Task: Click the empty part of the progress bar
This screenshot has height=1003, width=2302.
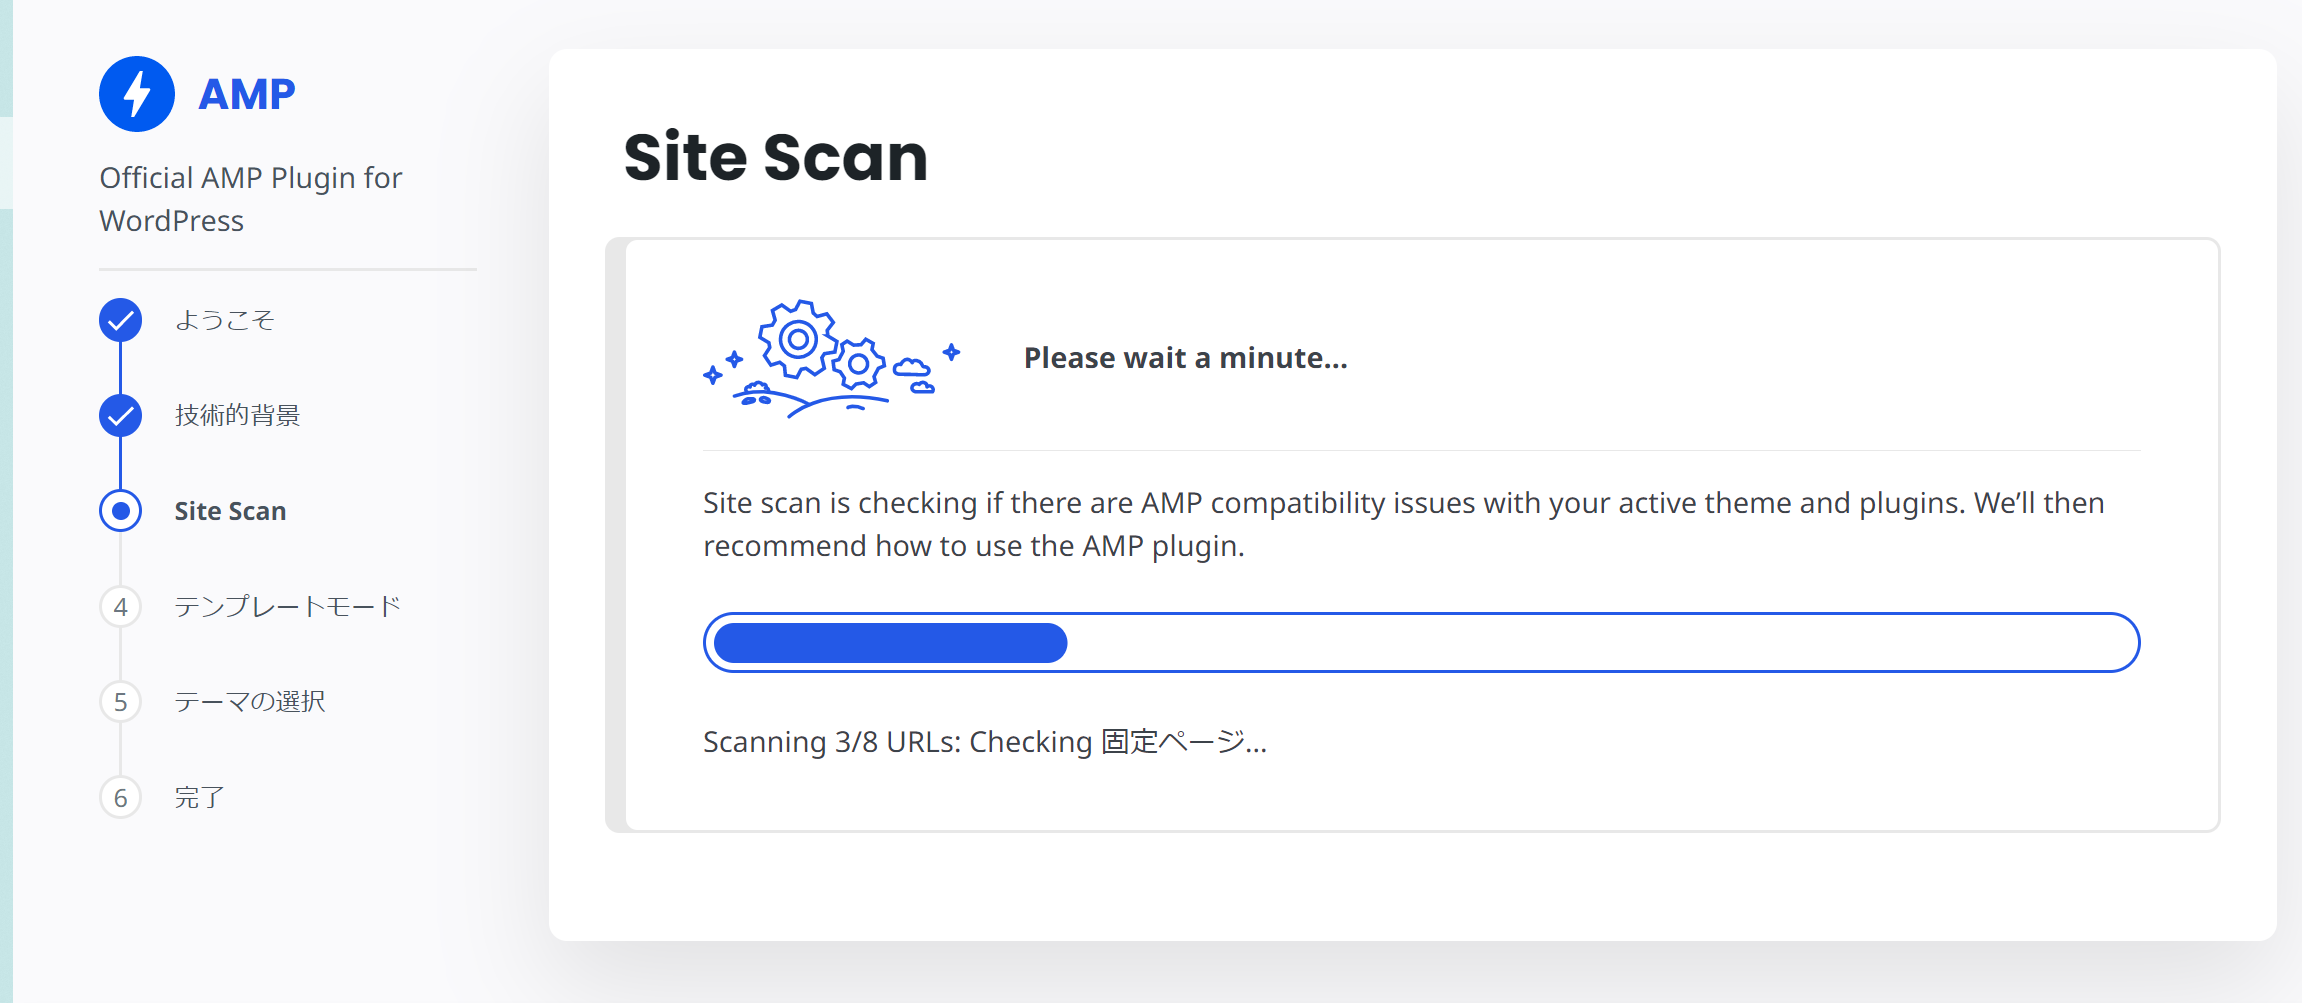Action: tap(1600, 643)
